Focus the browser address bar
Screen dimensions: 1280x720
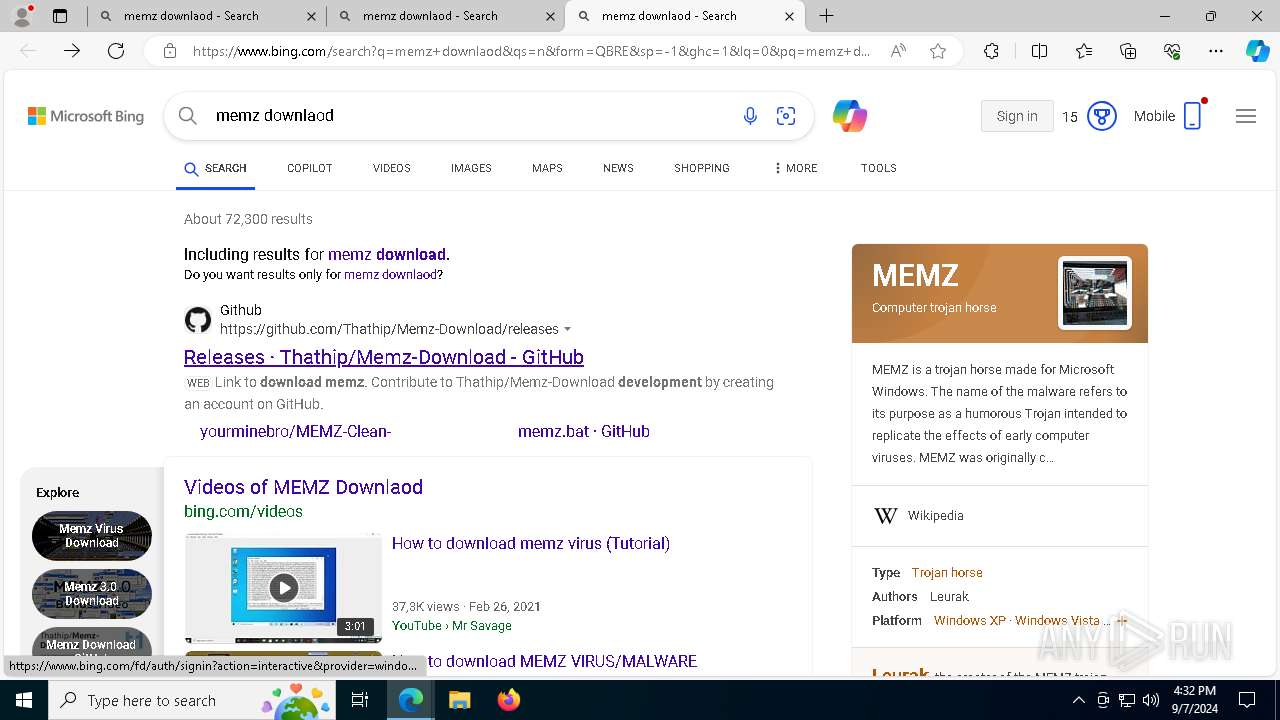point(530,51)
